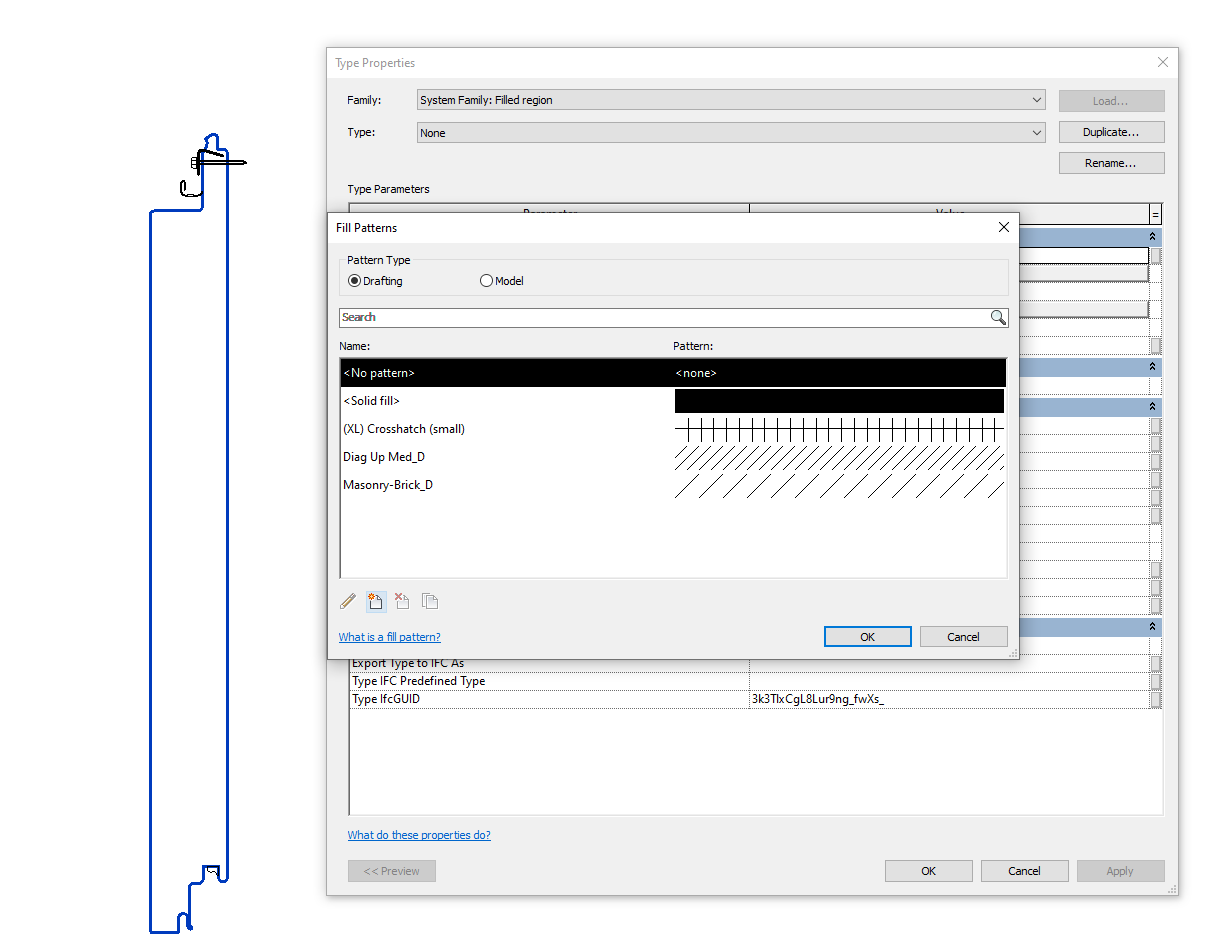Select the <No pattern> row
This screenshot has width=1208, height=947.
[673, 373]
